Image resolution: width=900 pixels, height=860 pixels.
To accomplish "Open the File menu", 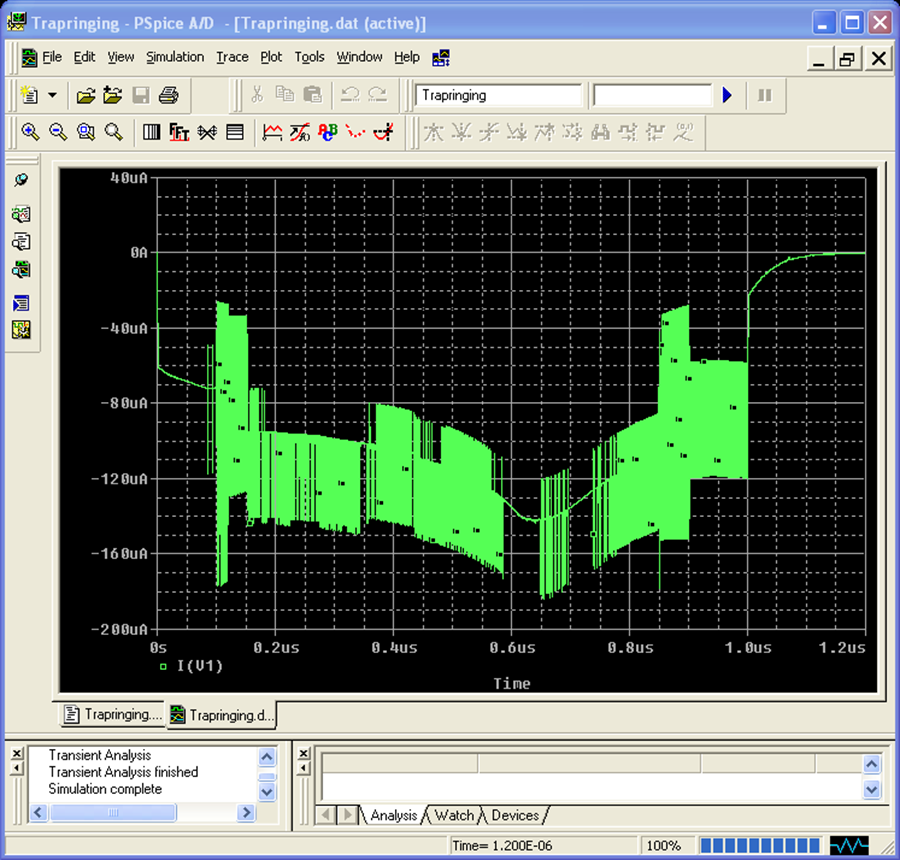I will pyautogui.click(x=52, y=57).
